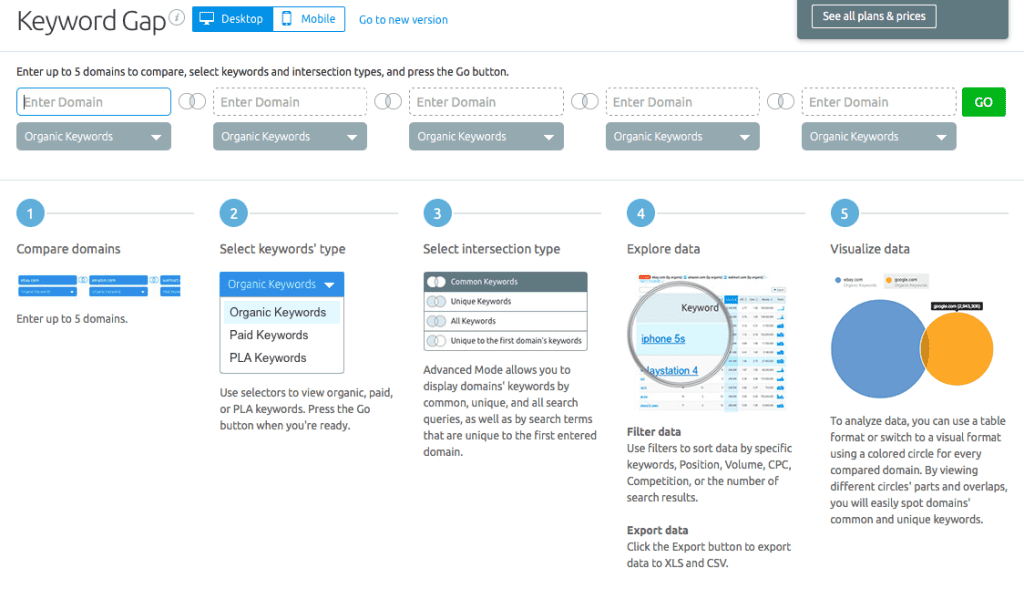Click intersection circles icon after second domain field

coord(388,102)
